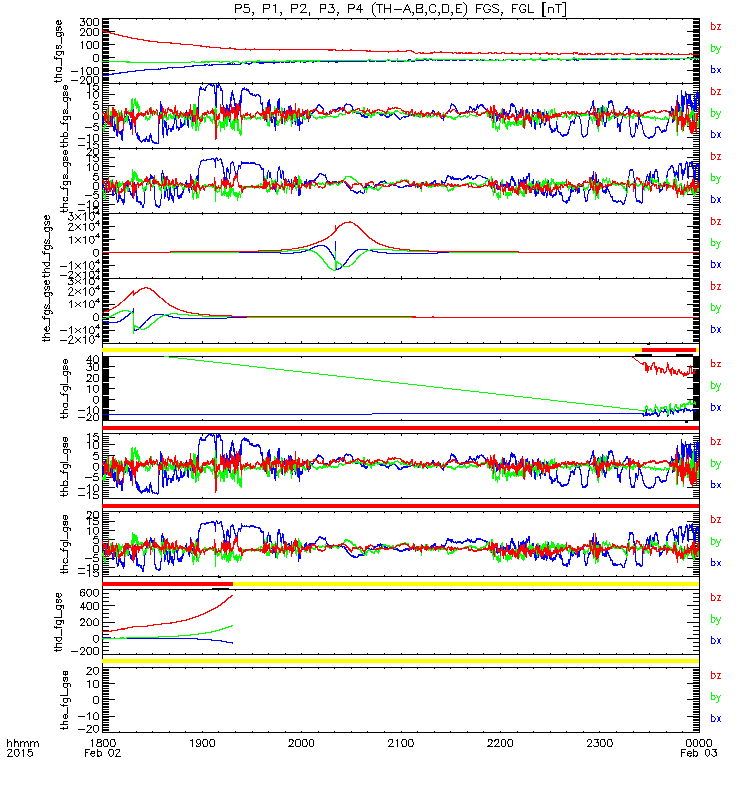Click the 2000 time axis label
Screen dimensions: 750x800
click(301, 743)
